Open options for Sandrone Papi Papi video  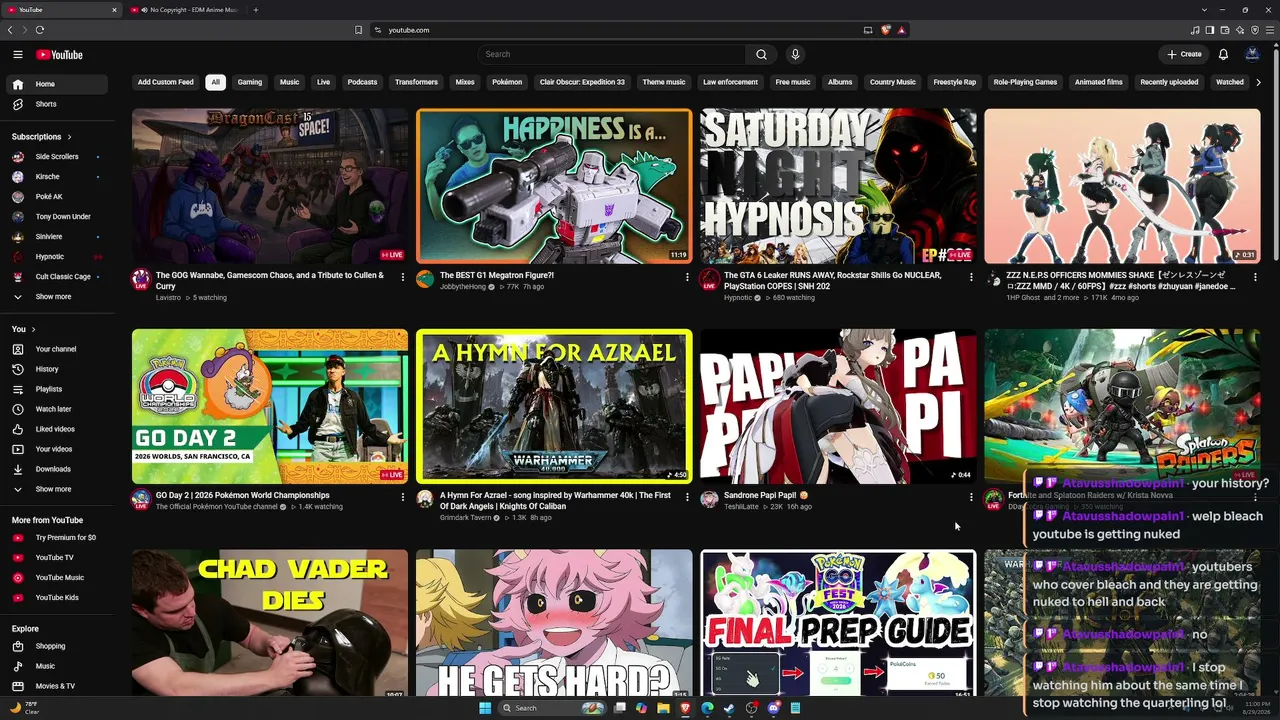(971, 497)
